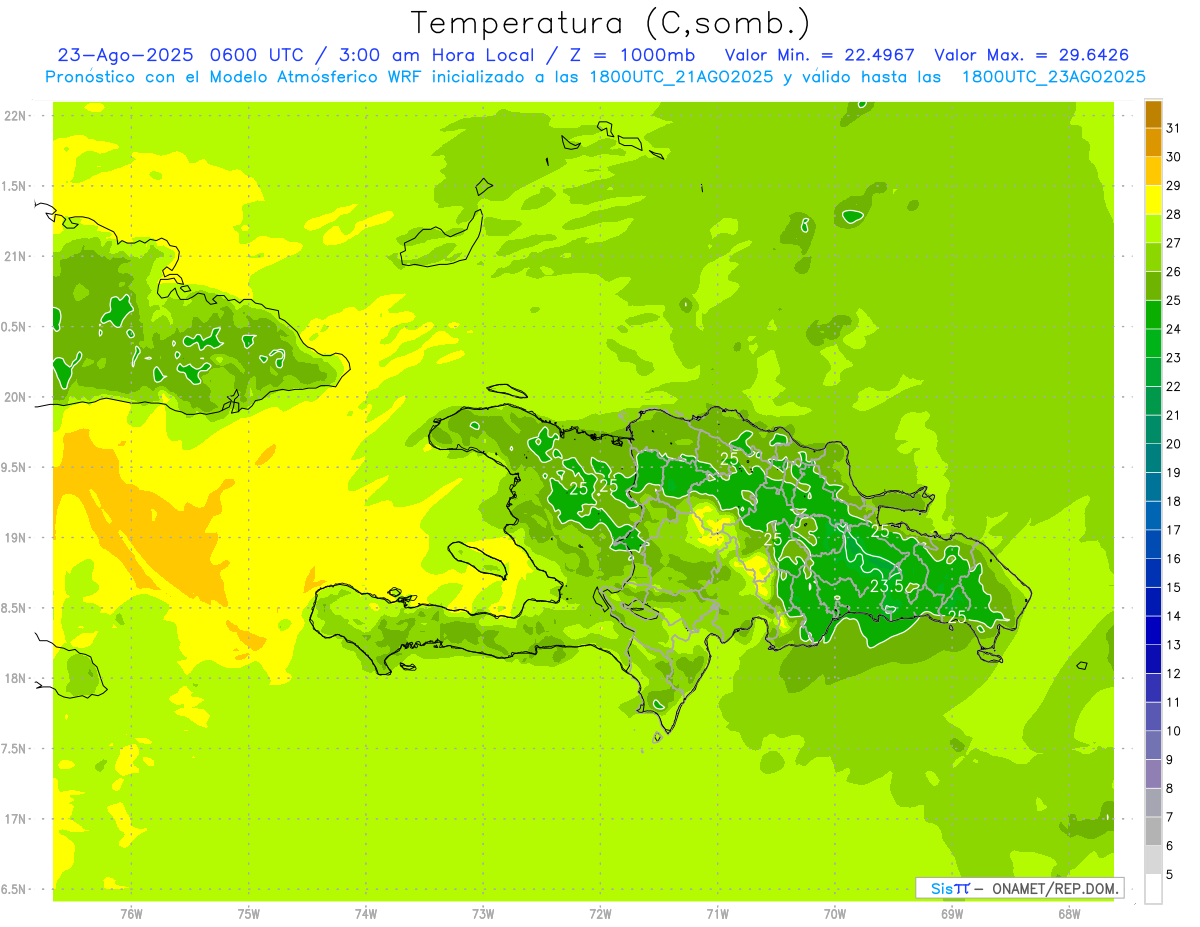Click the '7.5N' latitude axis label
This screenshot has width=1200, height=927.
(x=15, y=749)
